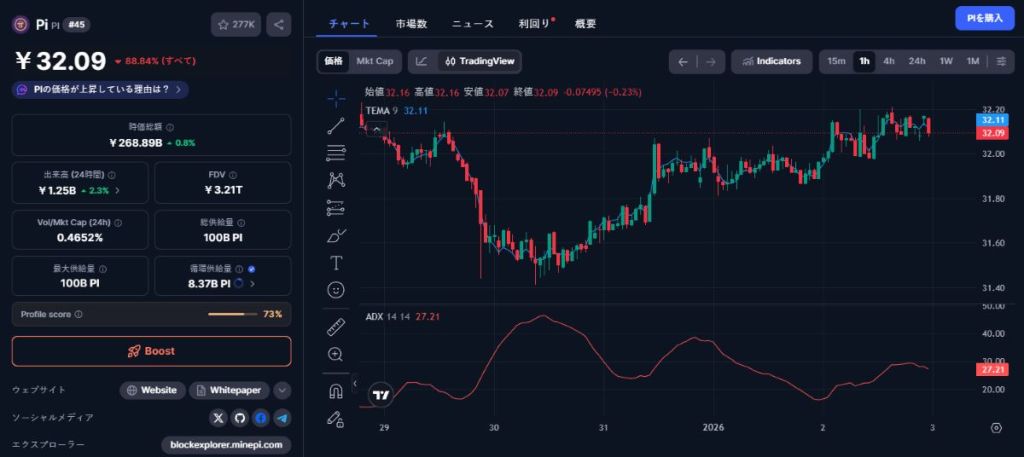This screenshot has width=1024, height=457.
Task: Switch chart to 価格 price mode
Action: [x=333, y=61]
